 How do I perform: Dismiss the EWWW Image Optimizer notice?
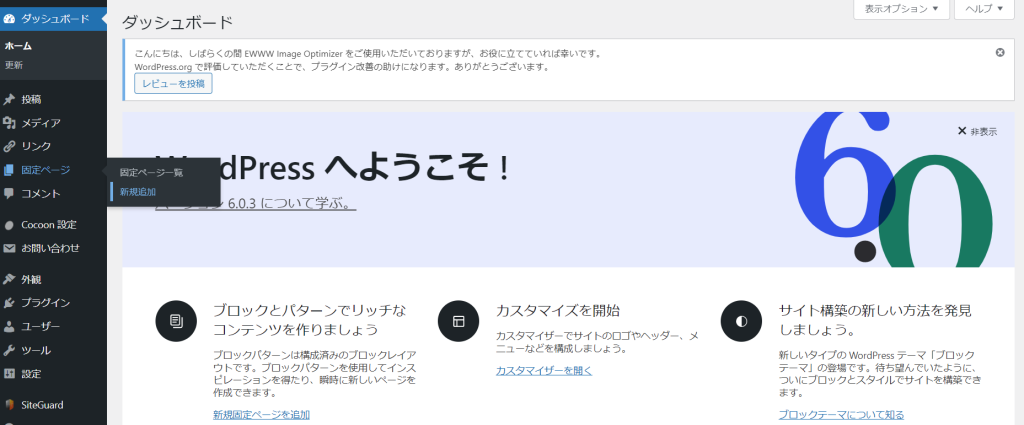(x=1000, y=52)
